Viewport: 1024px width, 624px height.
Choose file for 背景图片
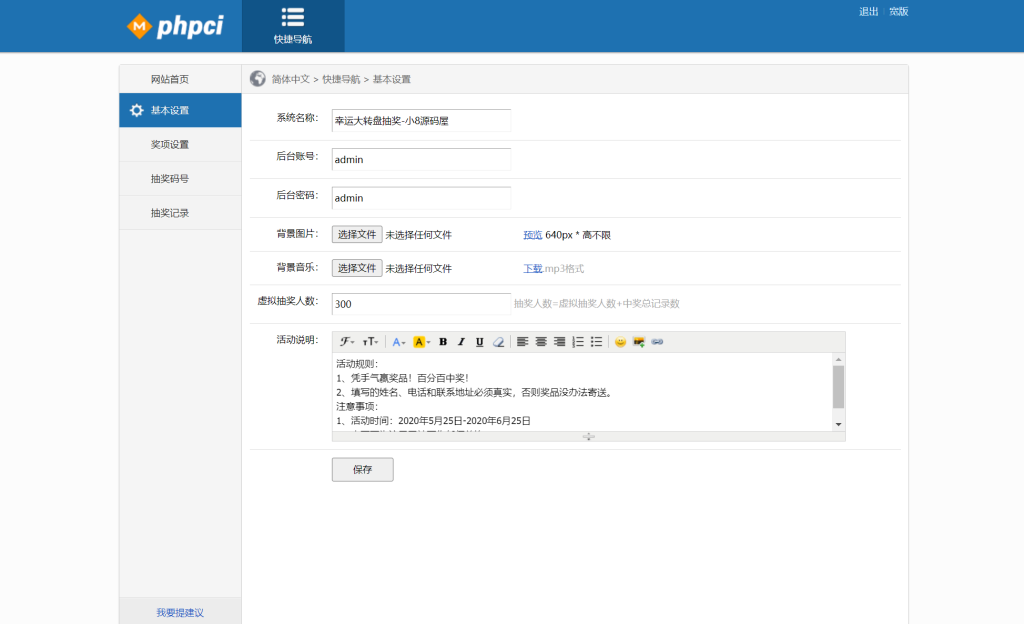tap(357, 234)
